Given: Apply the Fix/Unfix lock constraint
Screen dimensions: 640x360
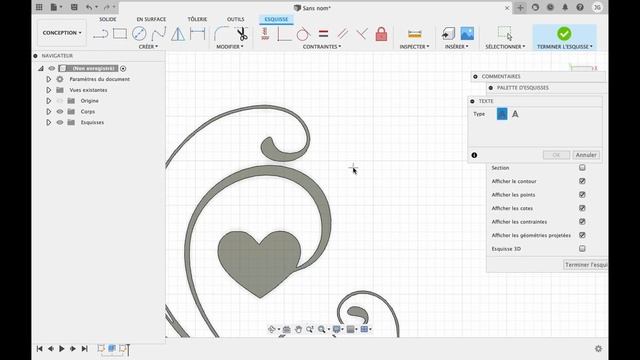Looking at the screenshot, I should coord(381,34).
